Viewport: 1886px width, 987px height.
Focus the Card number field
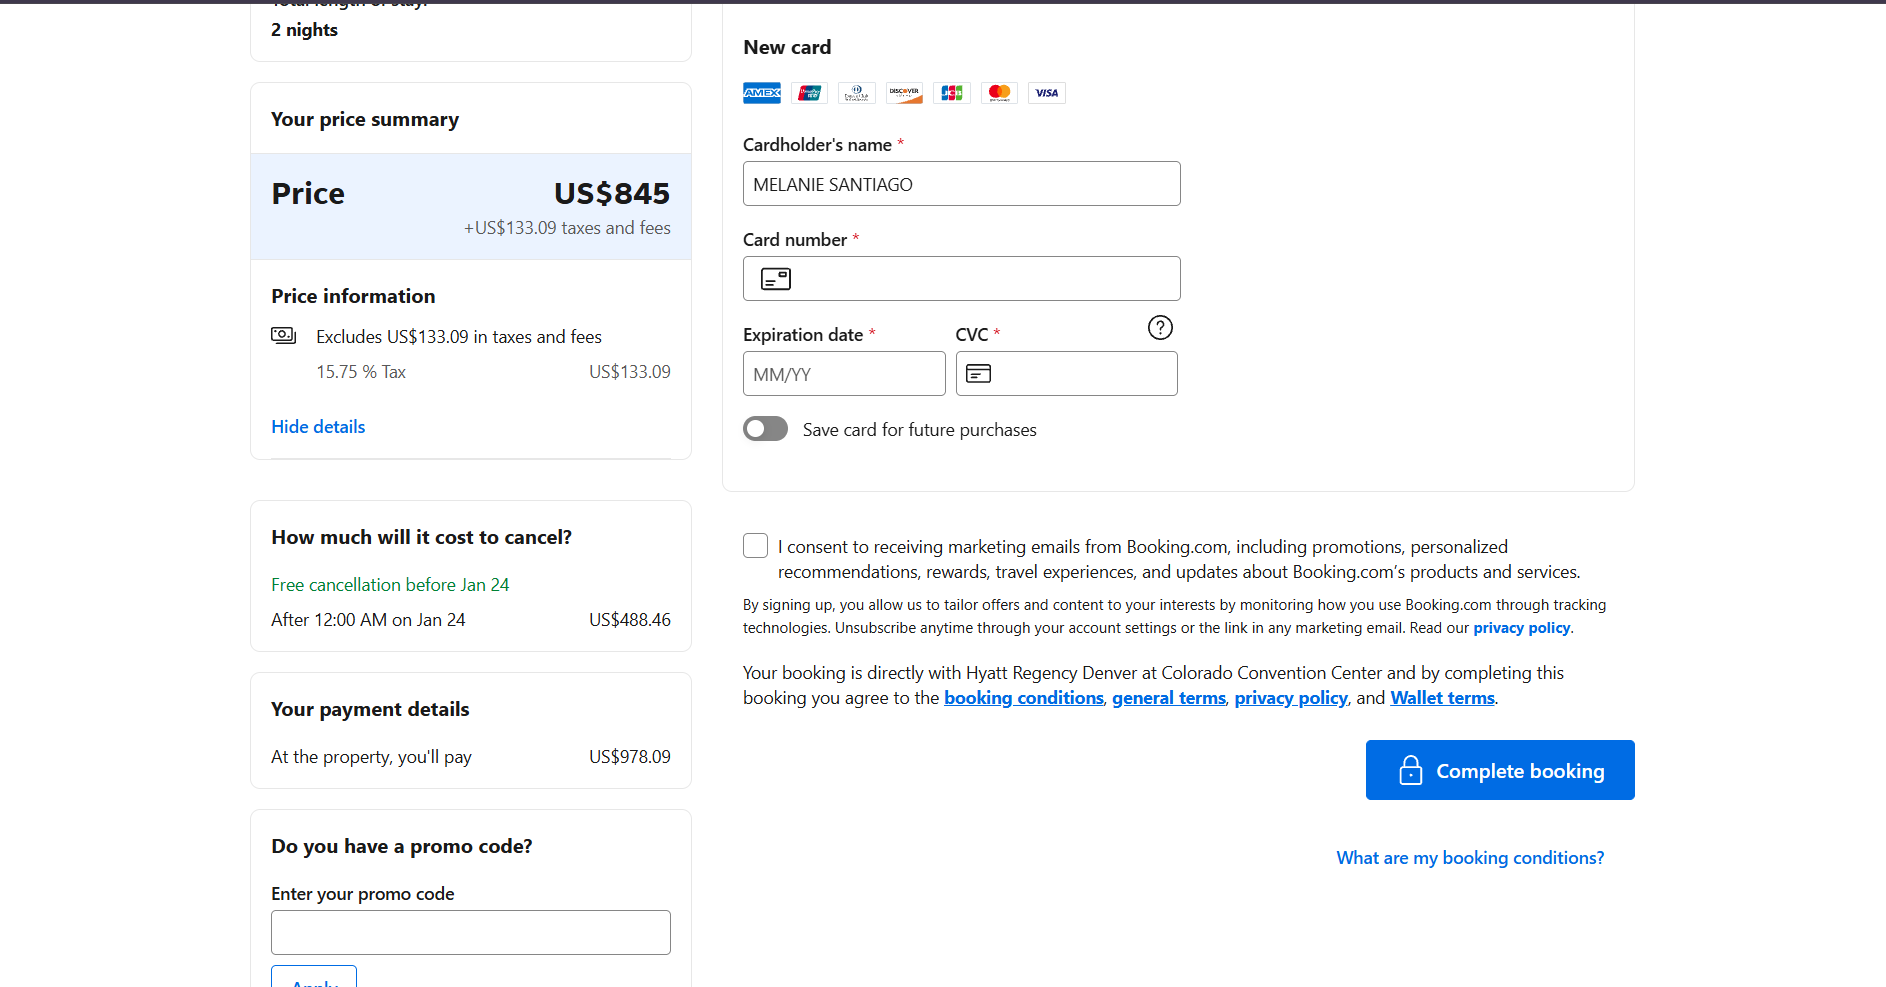tap(980, 279)
